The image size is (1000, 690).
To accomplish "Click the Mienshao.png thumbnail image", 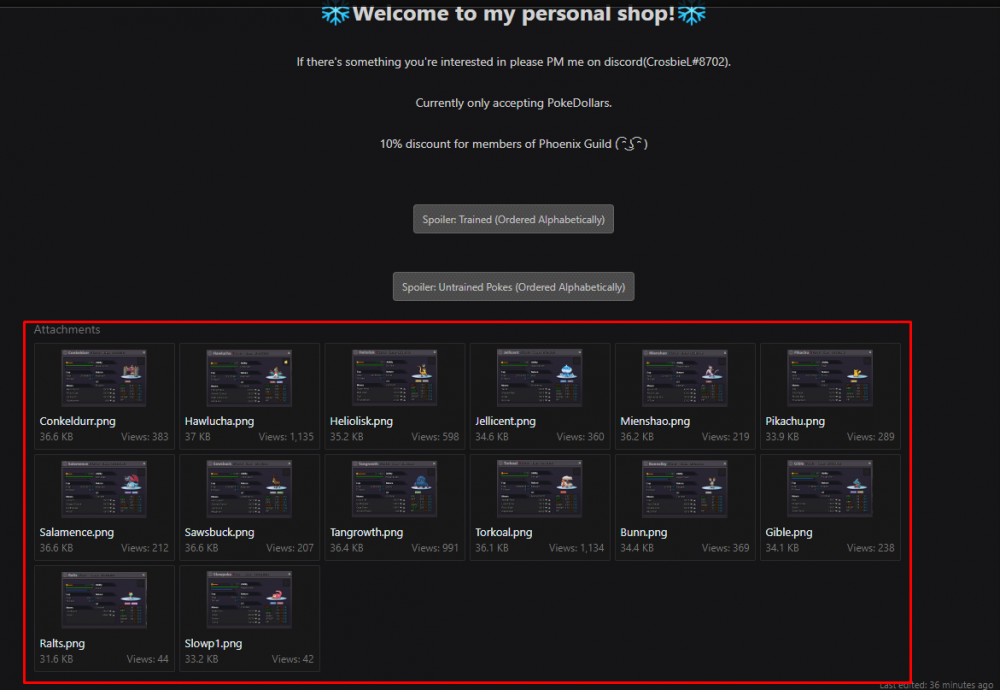I will [x=685, y=378].
